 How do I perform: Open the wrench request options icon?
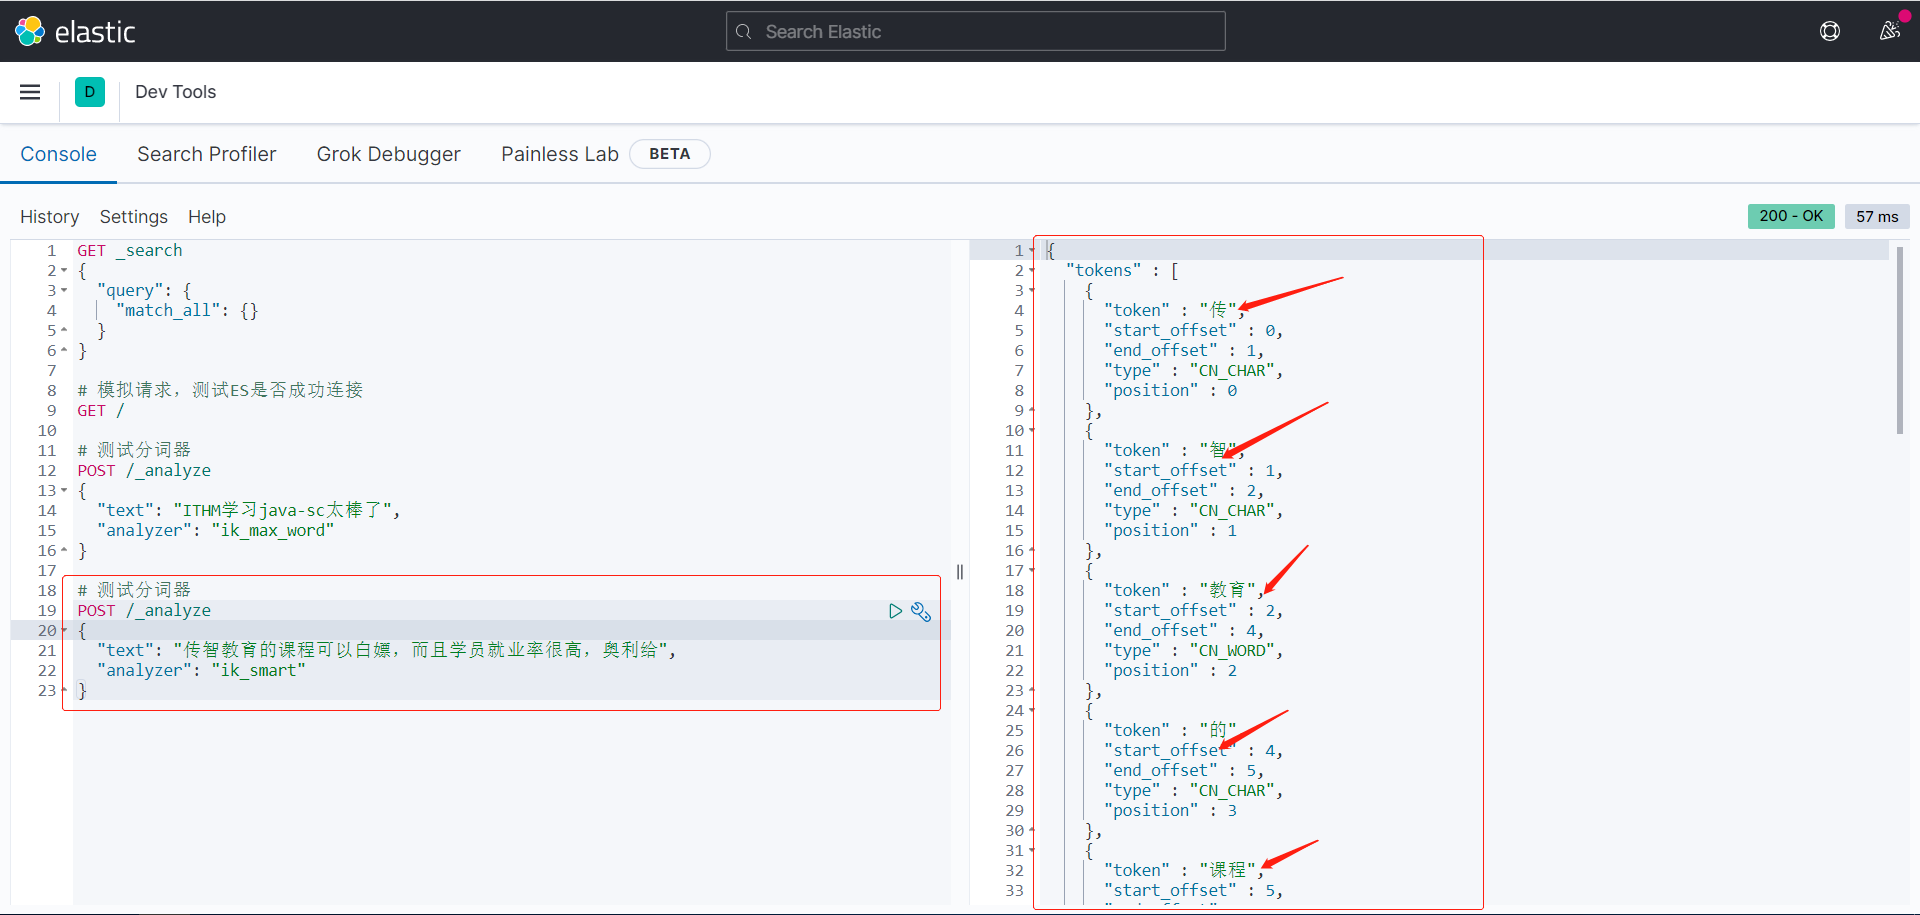pos(921,611)
